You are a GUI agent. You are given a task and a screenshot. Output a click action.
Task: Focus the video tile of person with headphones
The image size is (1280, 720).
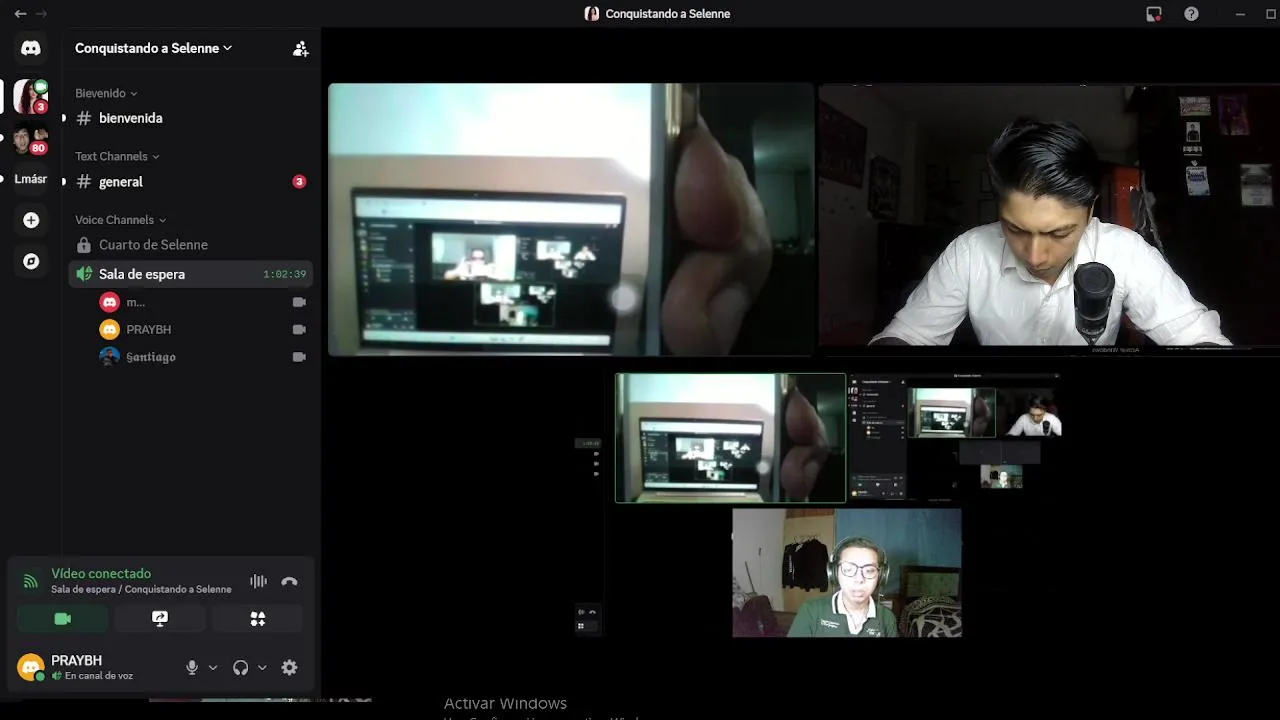click(x=847, y=573)
